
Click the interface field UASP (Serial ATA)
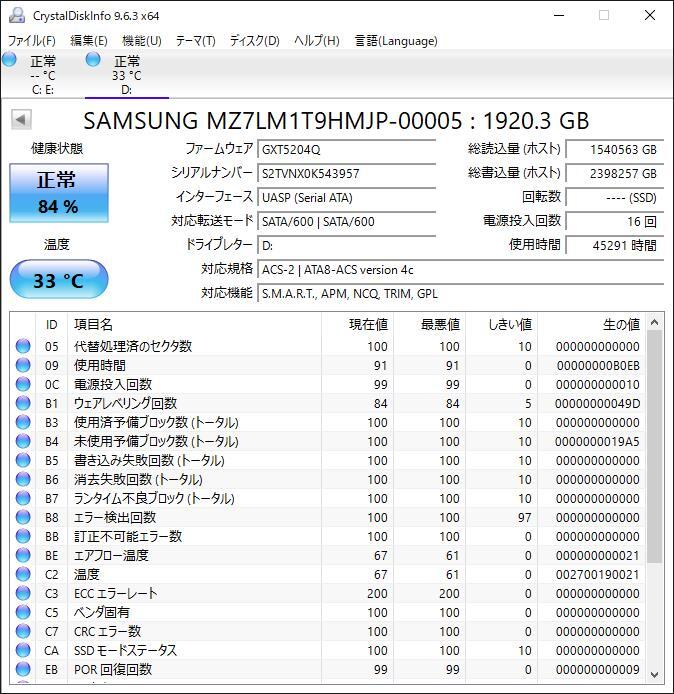[347, 197]
